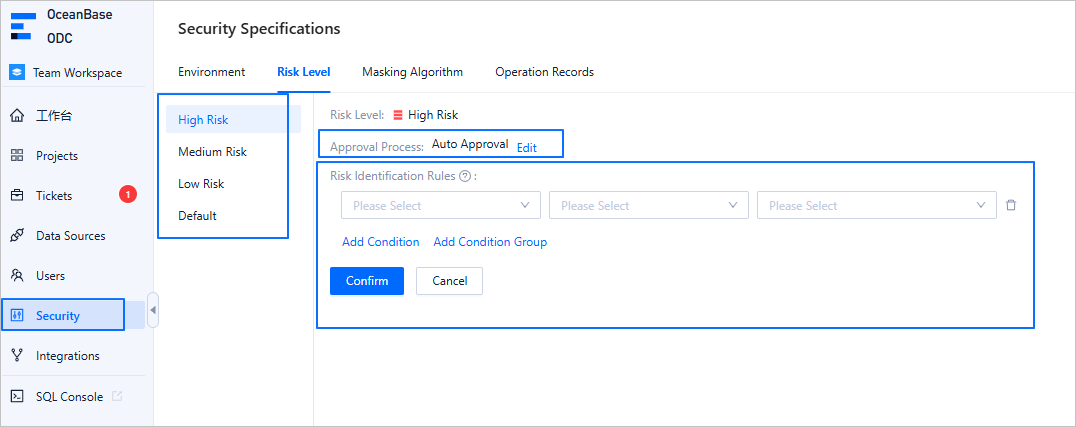Expand the first Please Select dropdown
The height and width of the screenshot is (427, 1076).
440,206
